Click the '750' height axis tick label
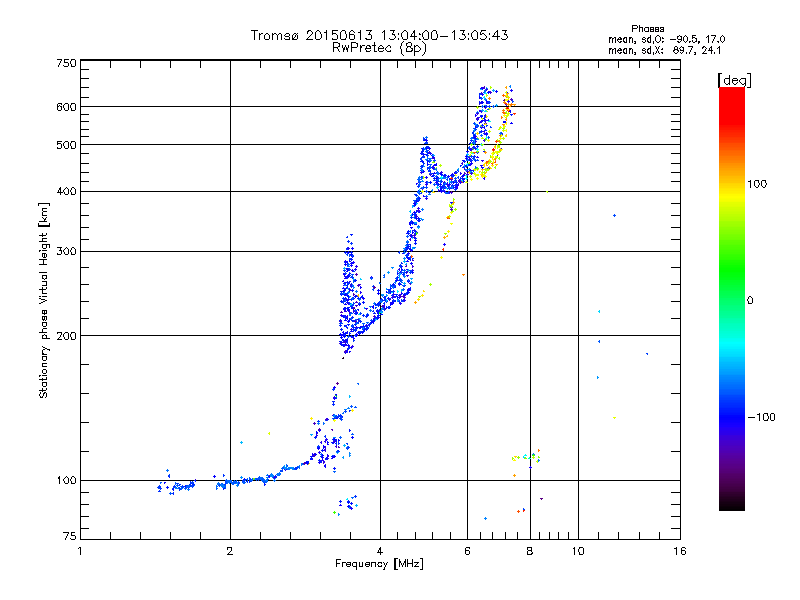800x600 pixels. pos(66,63)
